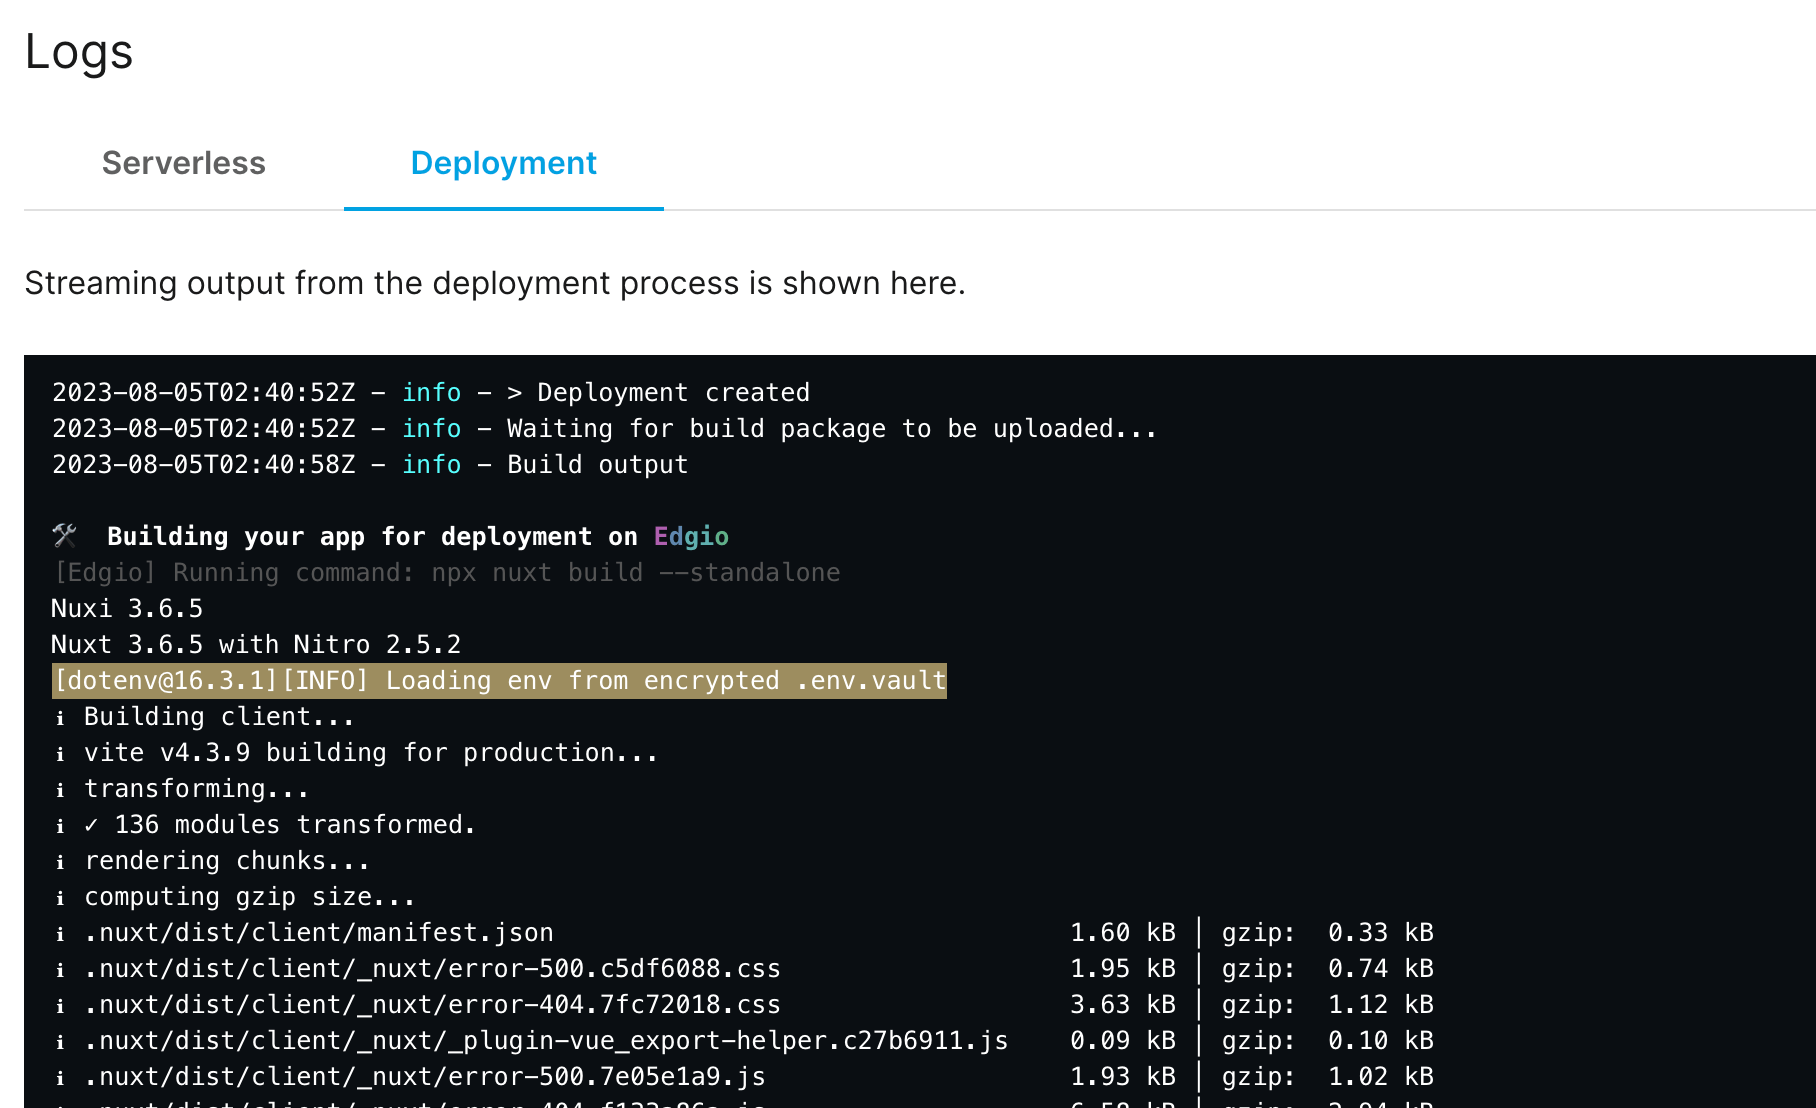Click the info level label on Build output line
This screenshot has height=1108, width=1816.
431,465
